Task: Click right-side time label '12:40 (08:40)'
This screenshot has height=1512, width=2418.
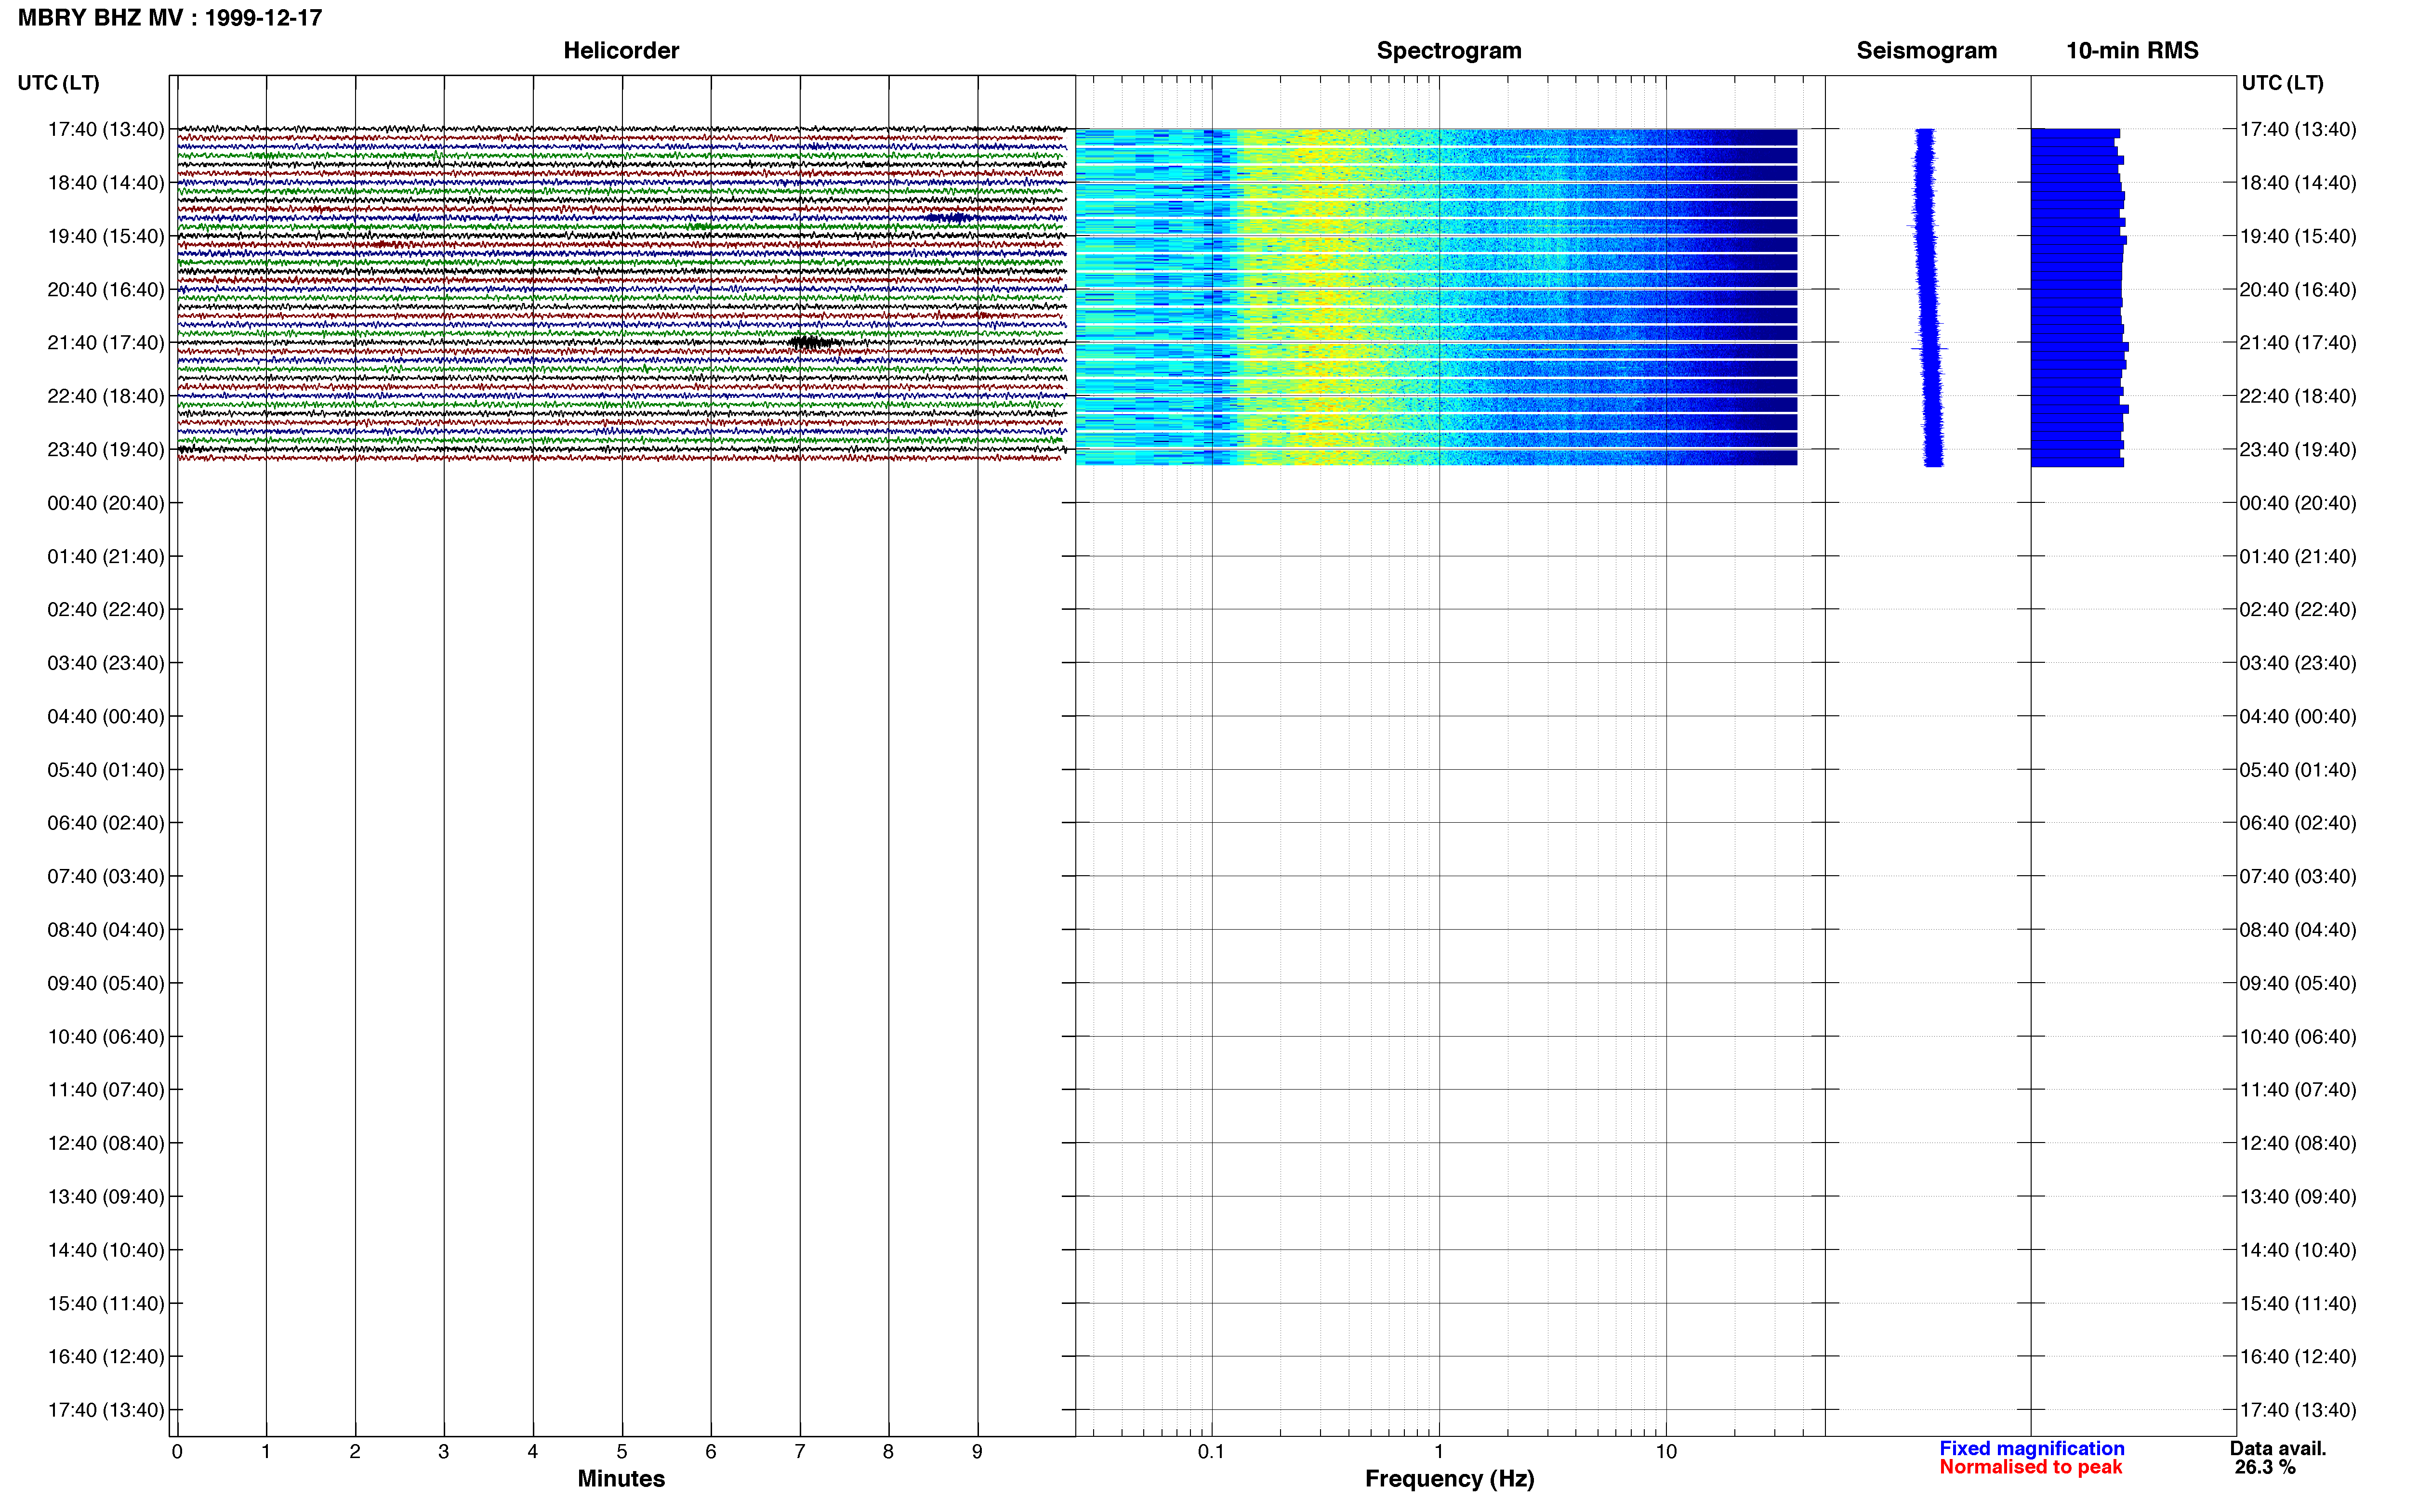Action: [x=2298, y=1144]
